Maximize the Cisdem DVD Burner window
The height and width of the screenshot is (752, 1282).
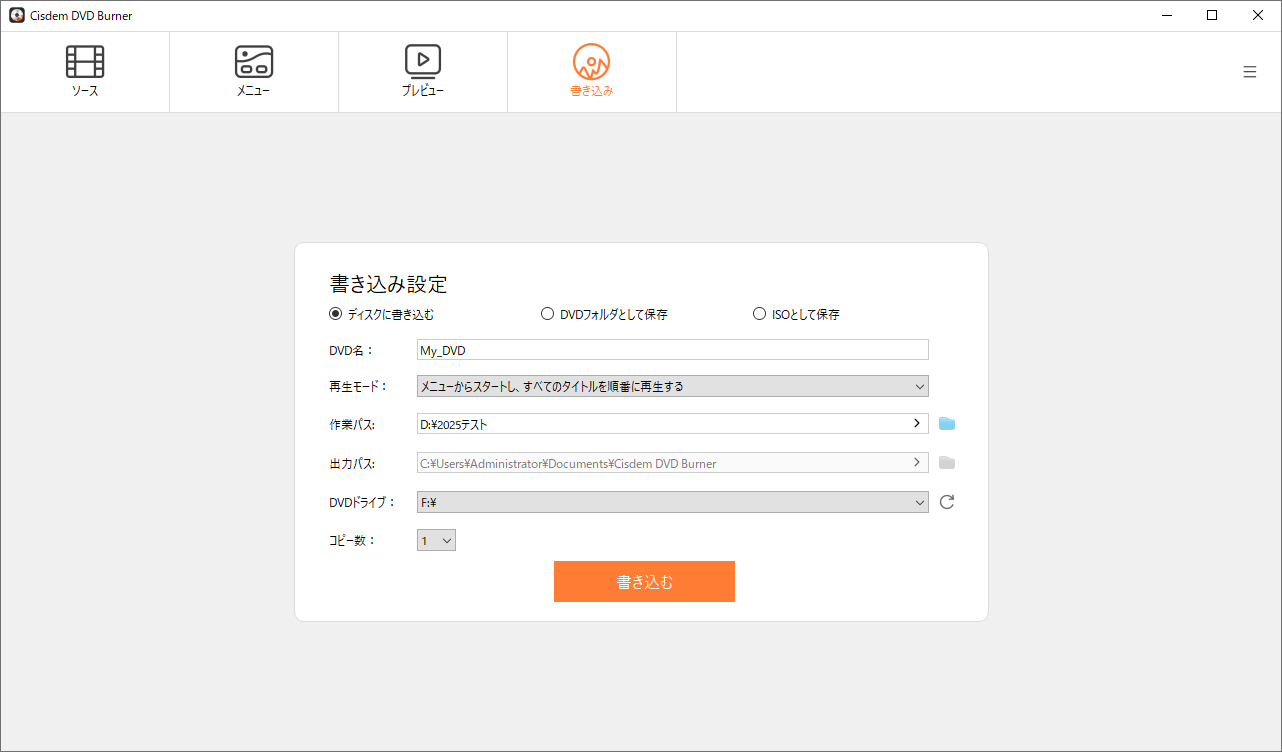[x=1212, y=15]
